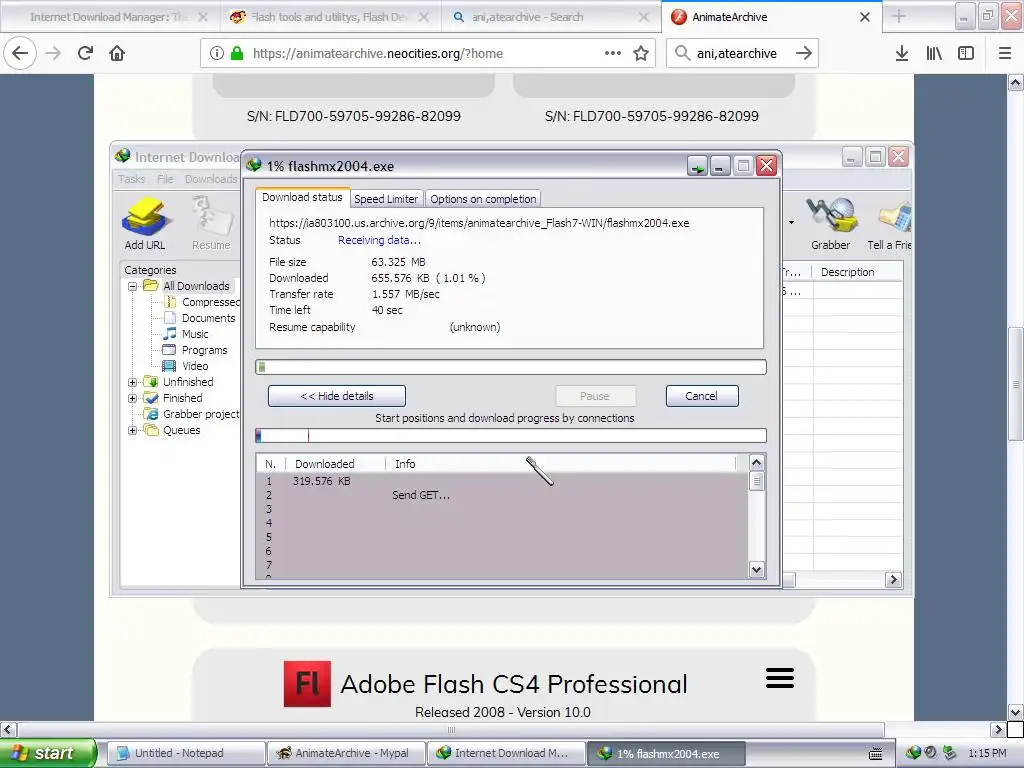Open AnimateArchive - Mypal from the taskbar
The image size is (1024, 768).
pyautogui.click(x=347, y=753)
